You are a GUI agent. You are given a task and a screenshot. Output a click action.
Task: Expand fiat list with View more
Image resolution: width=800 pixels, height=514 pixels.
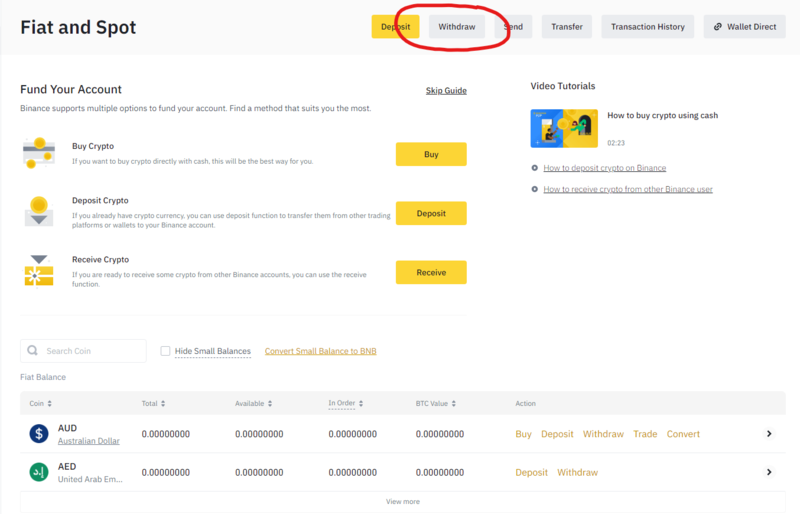(x=403, y=502)
